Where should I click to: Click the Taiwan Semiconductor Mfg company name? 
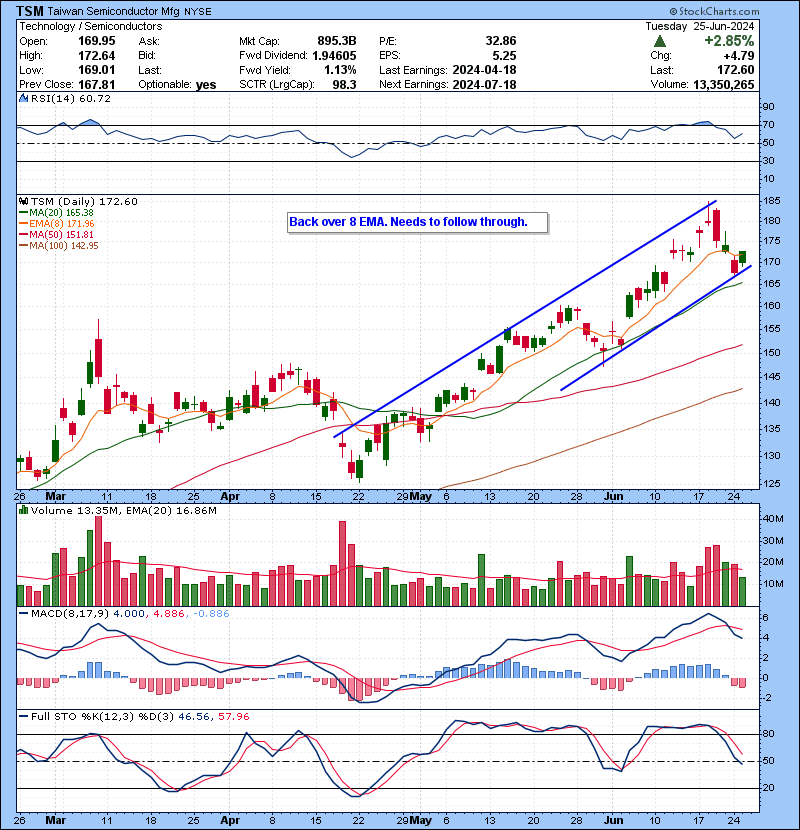point(114,11)
